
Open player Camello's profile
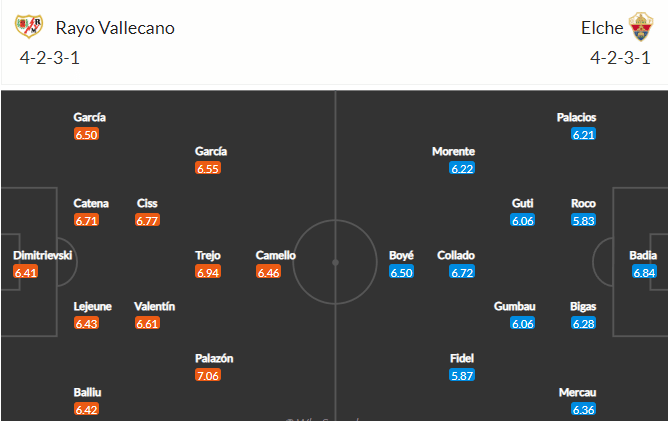coord(276,255)
